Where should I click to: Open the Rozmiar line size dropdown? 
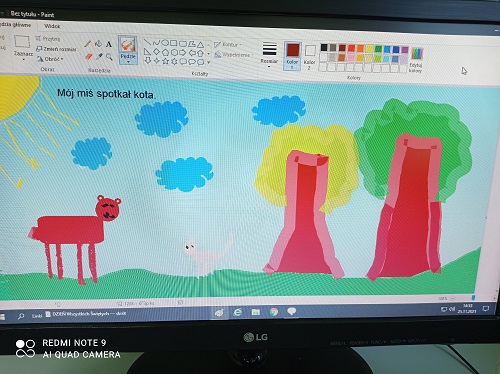coord(269,53)
